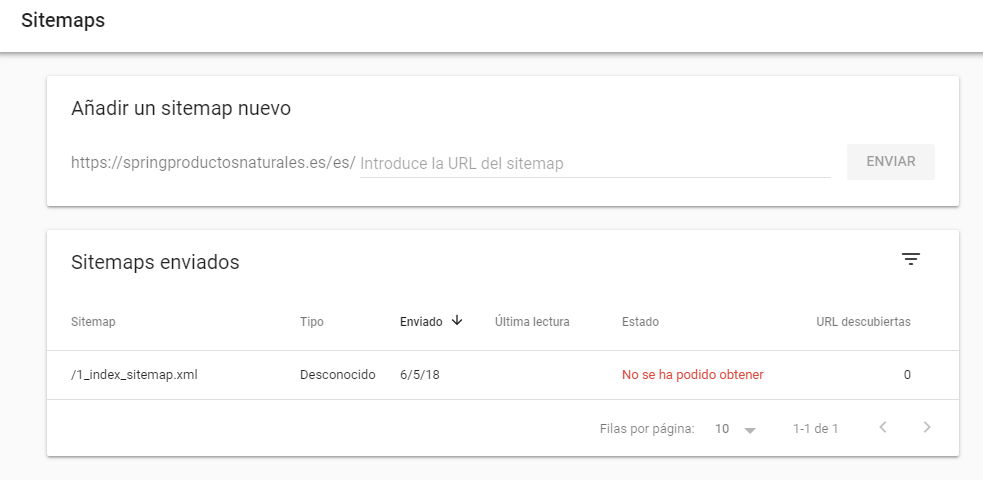983x480 pixels.
Task: Click the 1-1 de 1 pagination text
Action: [x=815, y=429]
